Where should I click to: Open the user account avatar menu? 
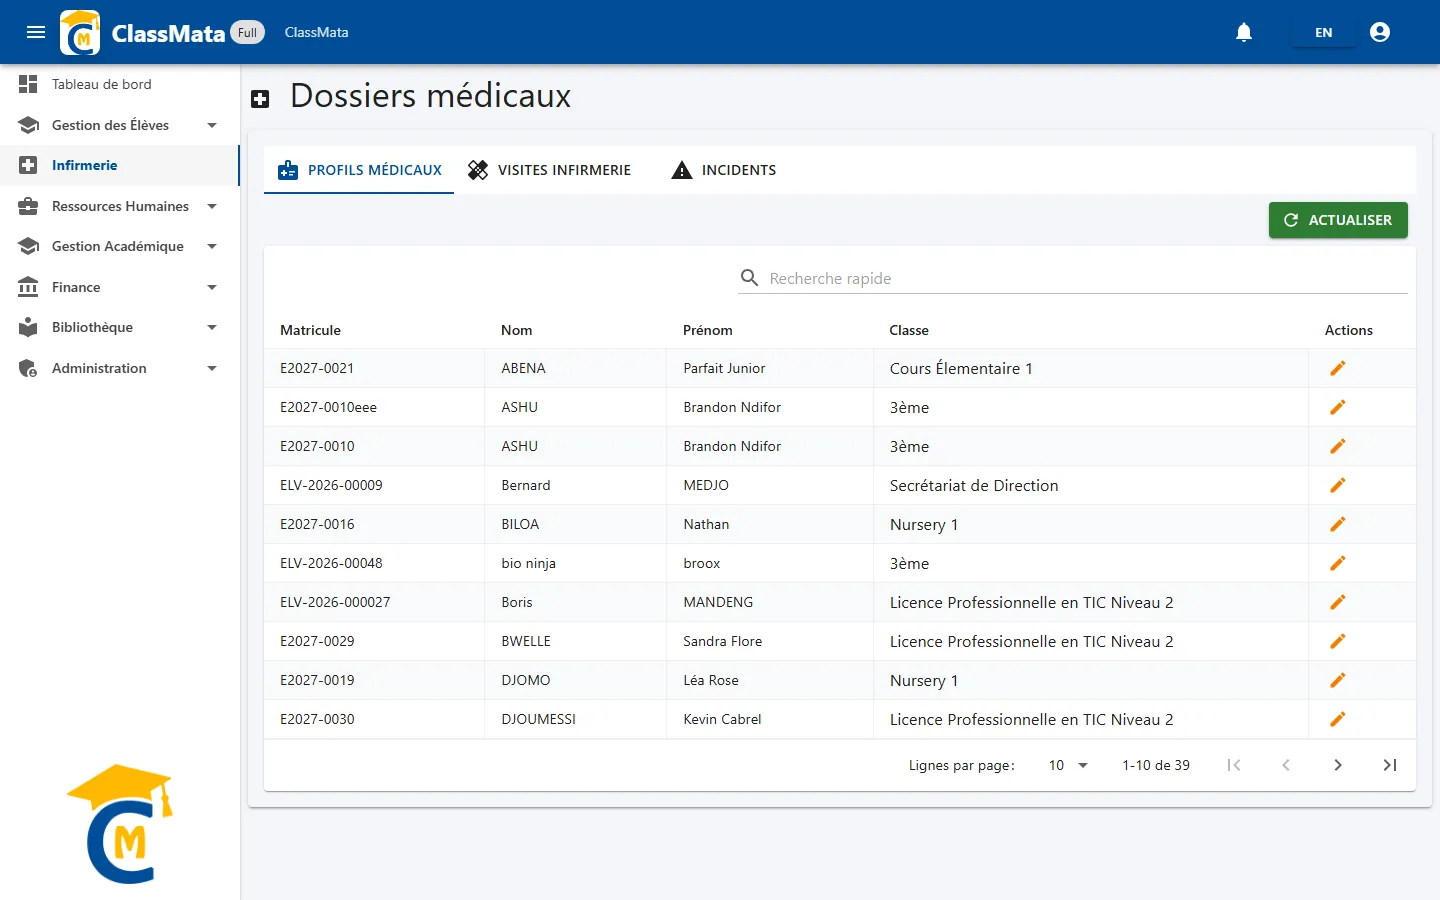1380,32
